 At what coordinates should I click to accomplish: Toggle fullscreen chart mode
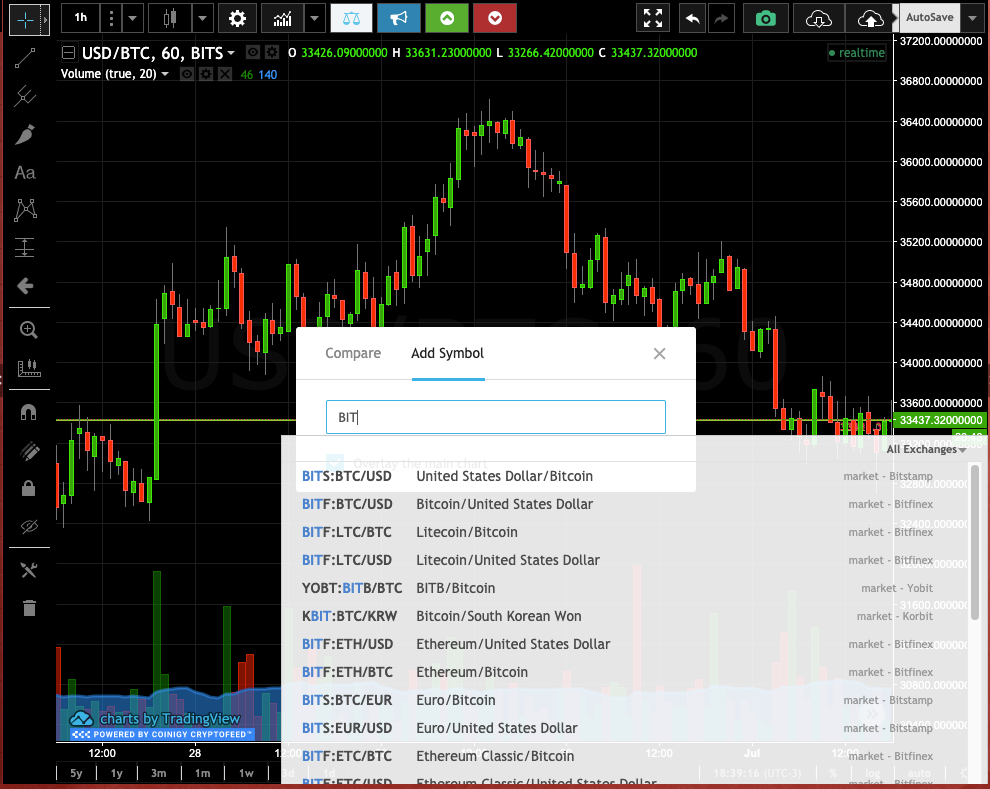tap(653, 18)
